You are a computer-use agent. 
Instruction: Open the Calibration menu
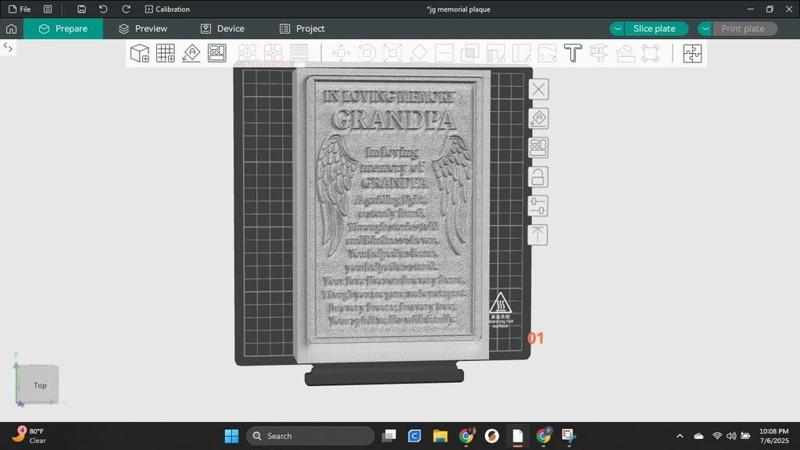(x=167, y=9)
